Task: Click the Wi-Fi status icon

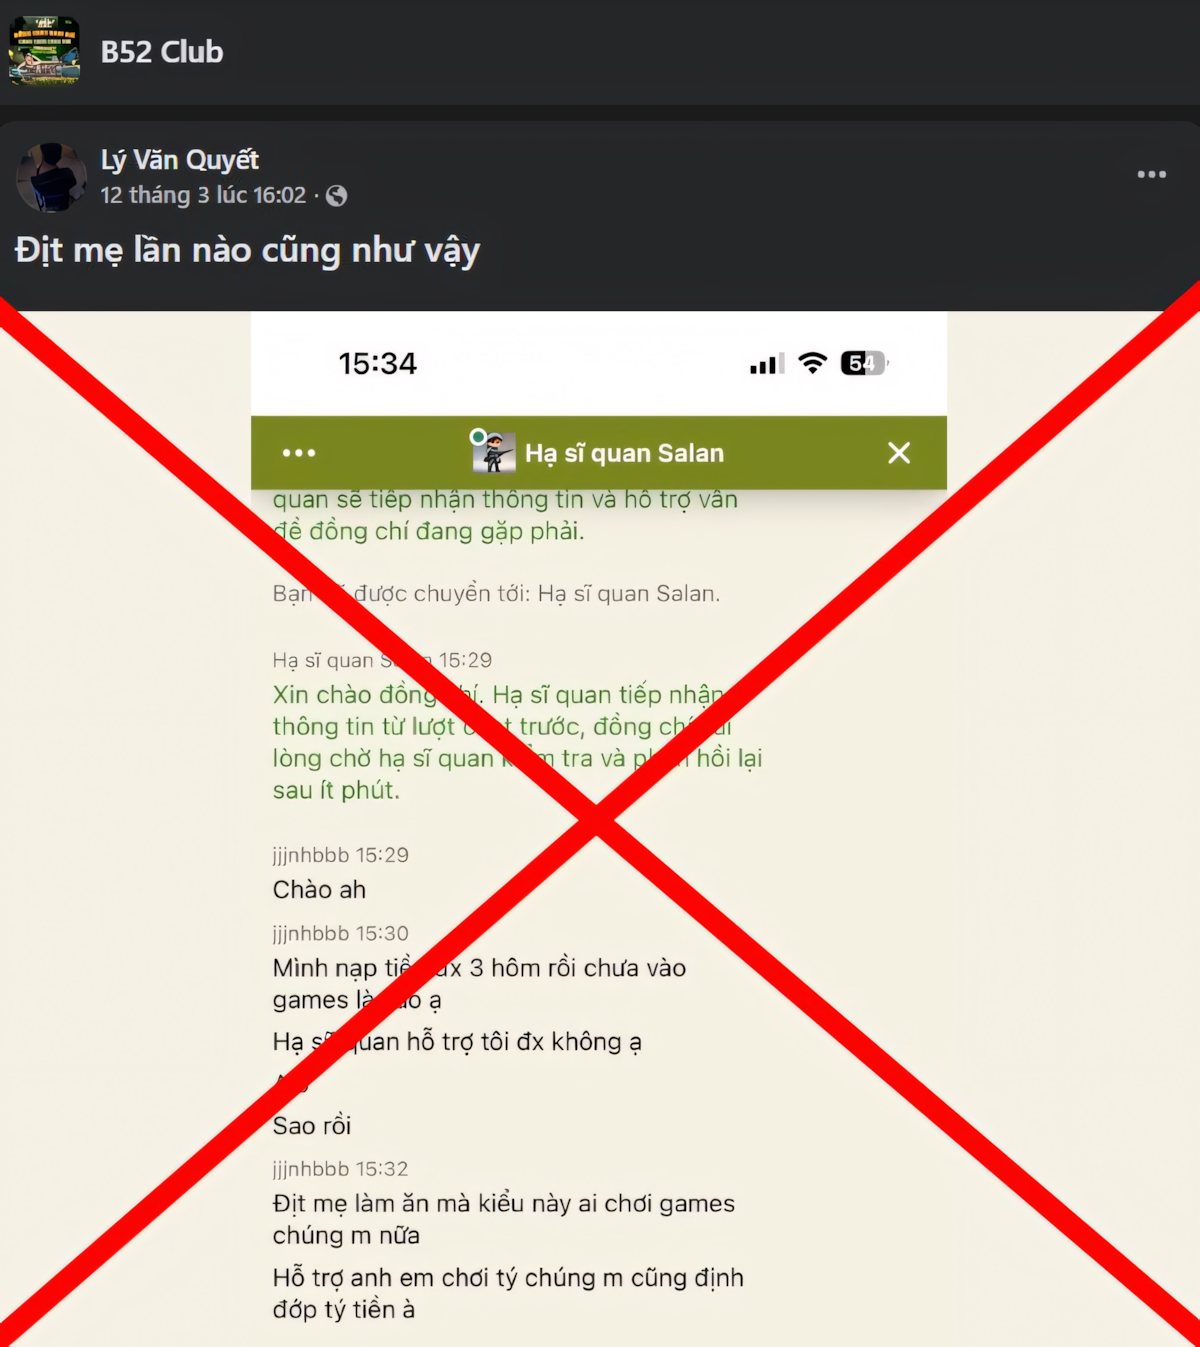Action: 813,363
